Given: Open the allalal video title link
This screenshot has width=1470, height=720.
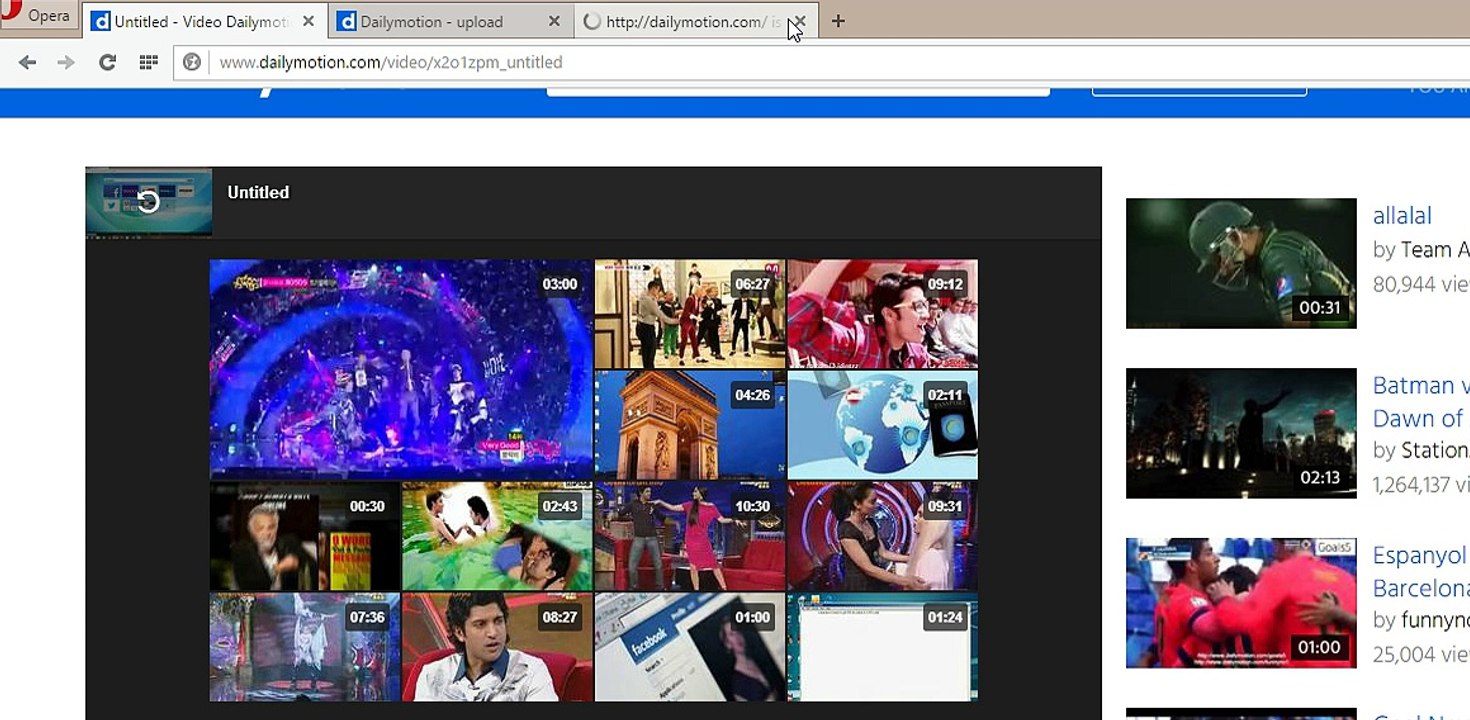Looking at the screenshot, I should coord(1402,215).
